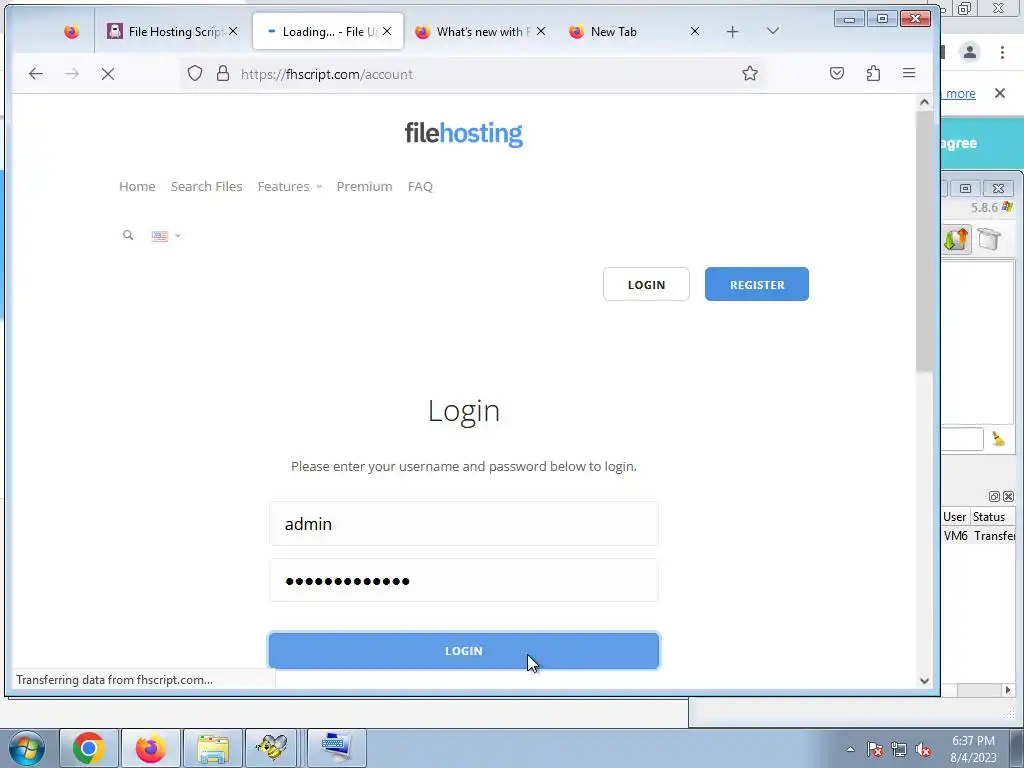Click the 'more' link in background window

961,93
